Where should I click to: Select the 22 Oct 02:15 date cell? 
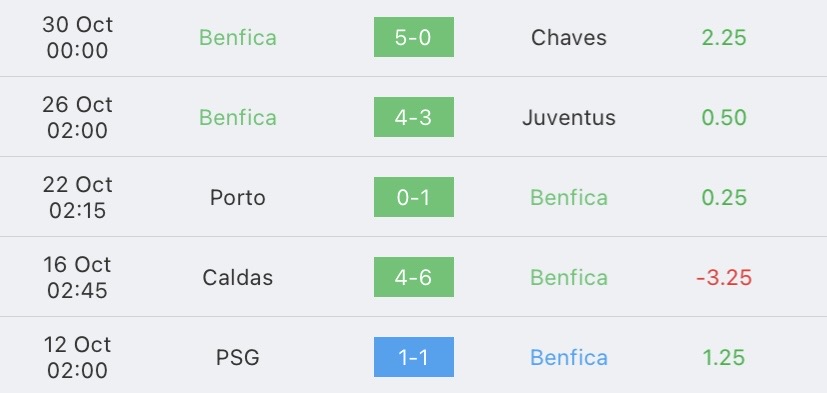(x=78, y=197)
